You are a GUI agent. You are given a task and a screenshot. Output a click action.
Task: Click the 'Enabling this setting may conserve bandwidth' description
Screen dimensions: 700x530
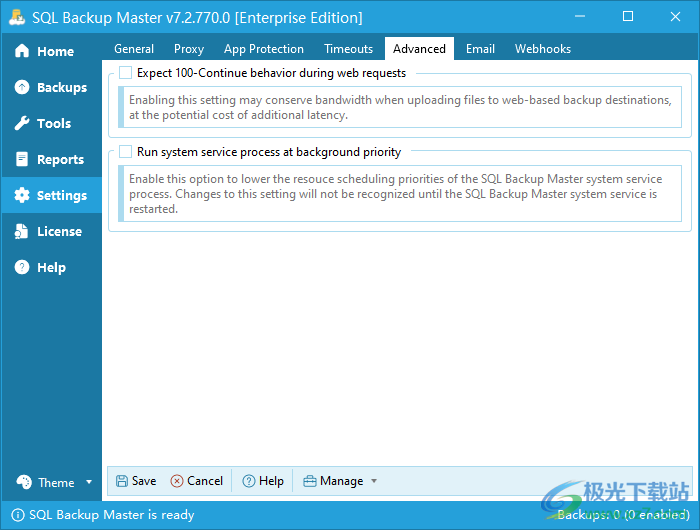400,107
